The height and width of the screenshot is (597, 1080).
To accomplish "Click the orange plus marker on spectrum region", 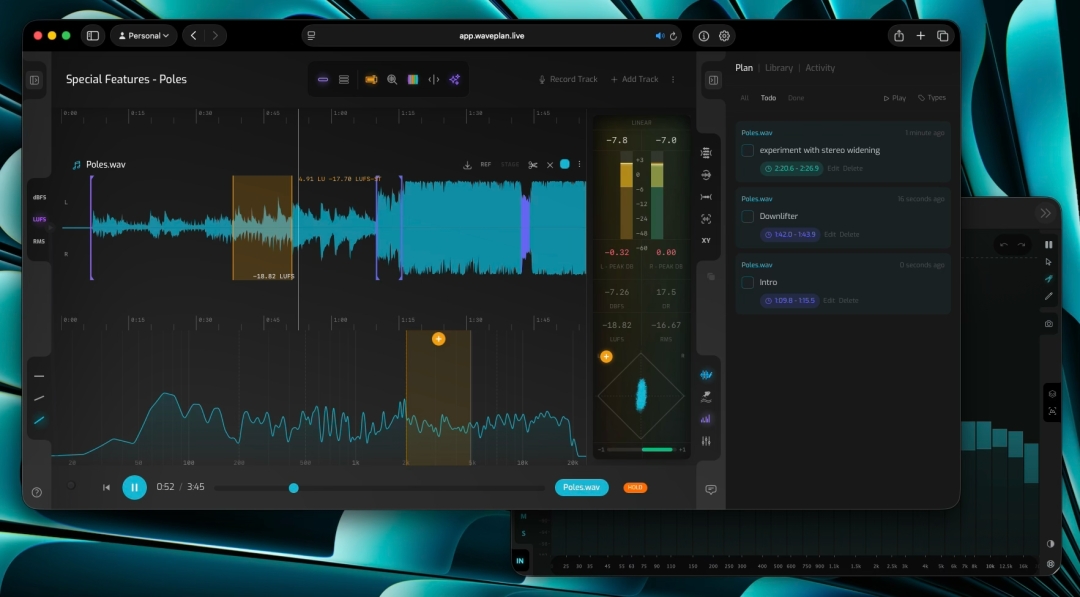I will click(439, 339).
